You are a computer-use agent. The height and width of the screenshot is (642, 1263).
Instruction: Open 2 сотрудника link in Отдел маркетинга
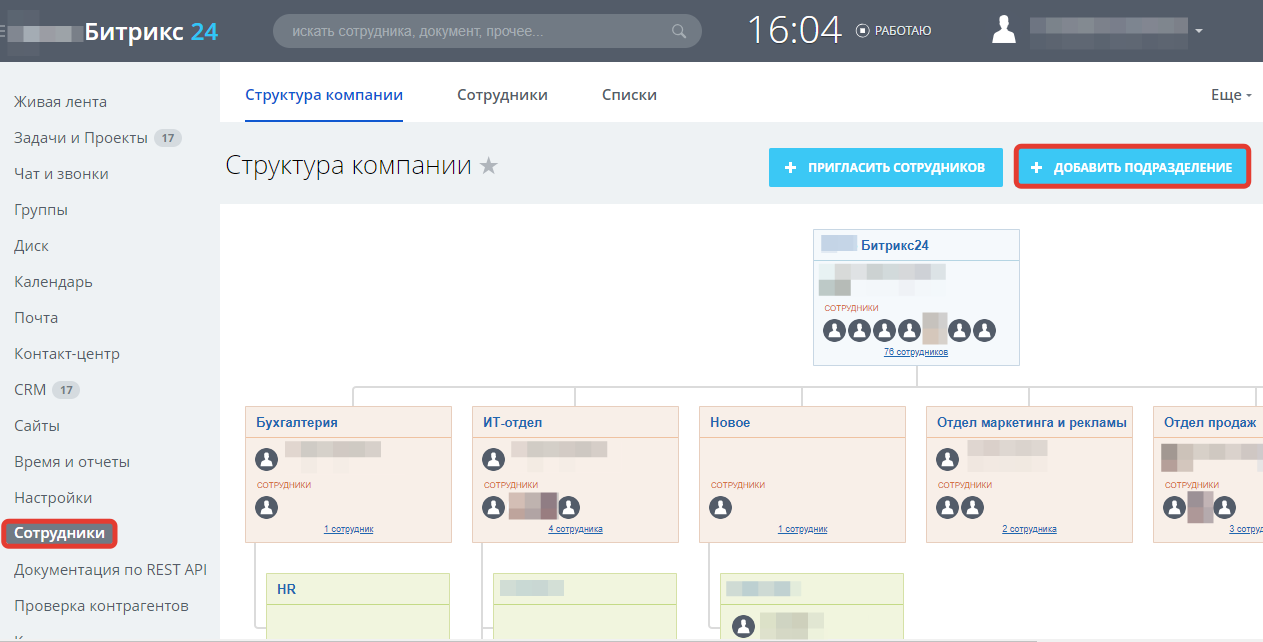coord(1029,529)
